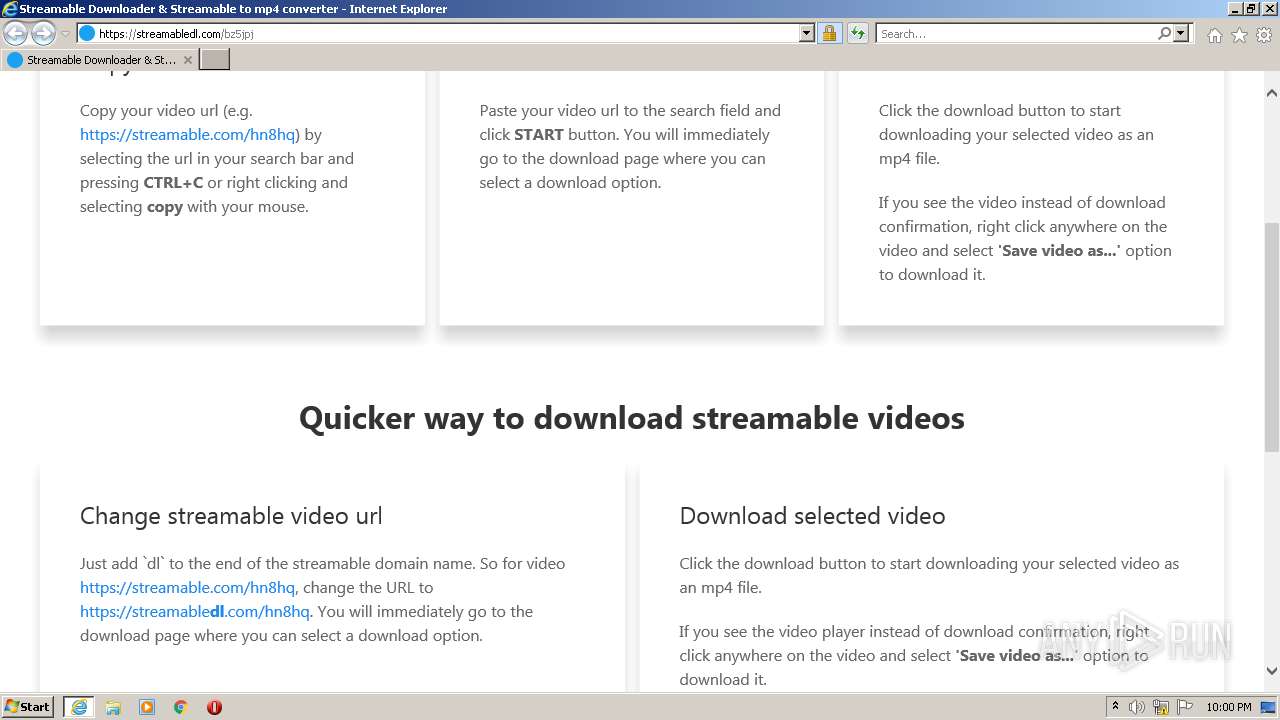Expand the address bar autocomplete dropdown

coord(807,33)
